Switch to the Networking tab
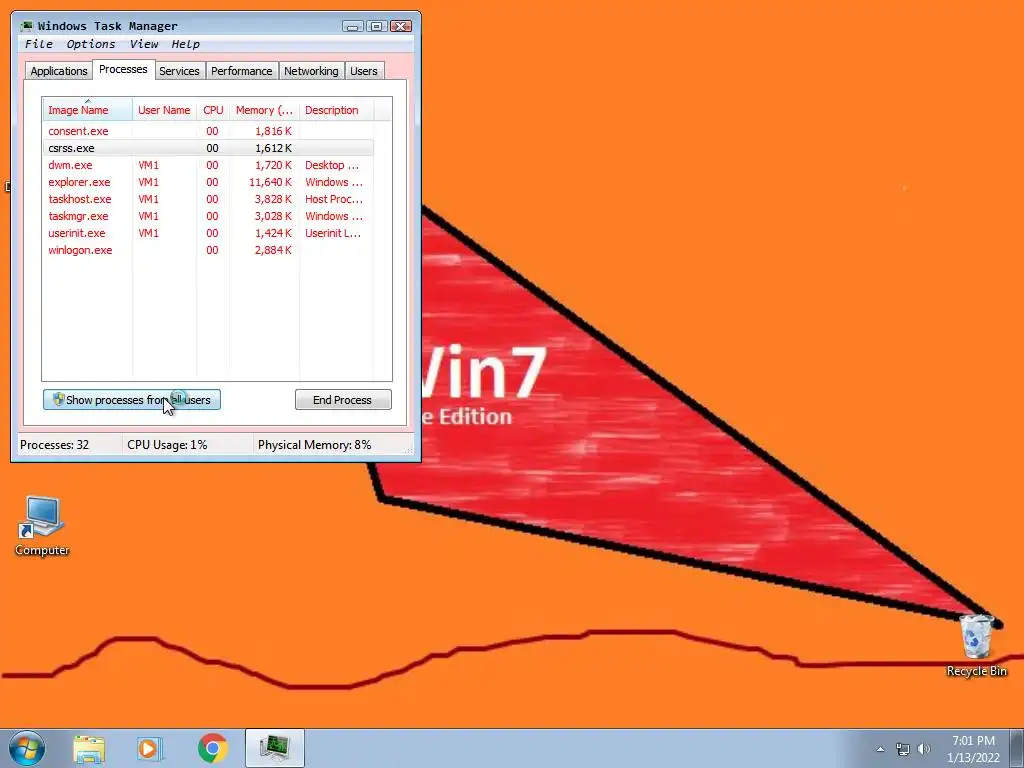 point(311,71)
